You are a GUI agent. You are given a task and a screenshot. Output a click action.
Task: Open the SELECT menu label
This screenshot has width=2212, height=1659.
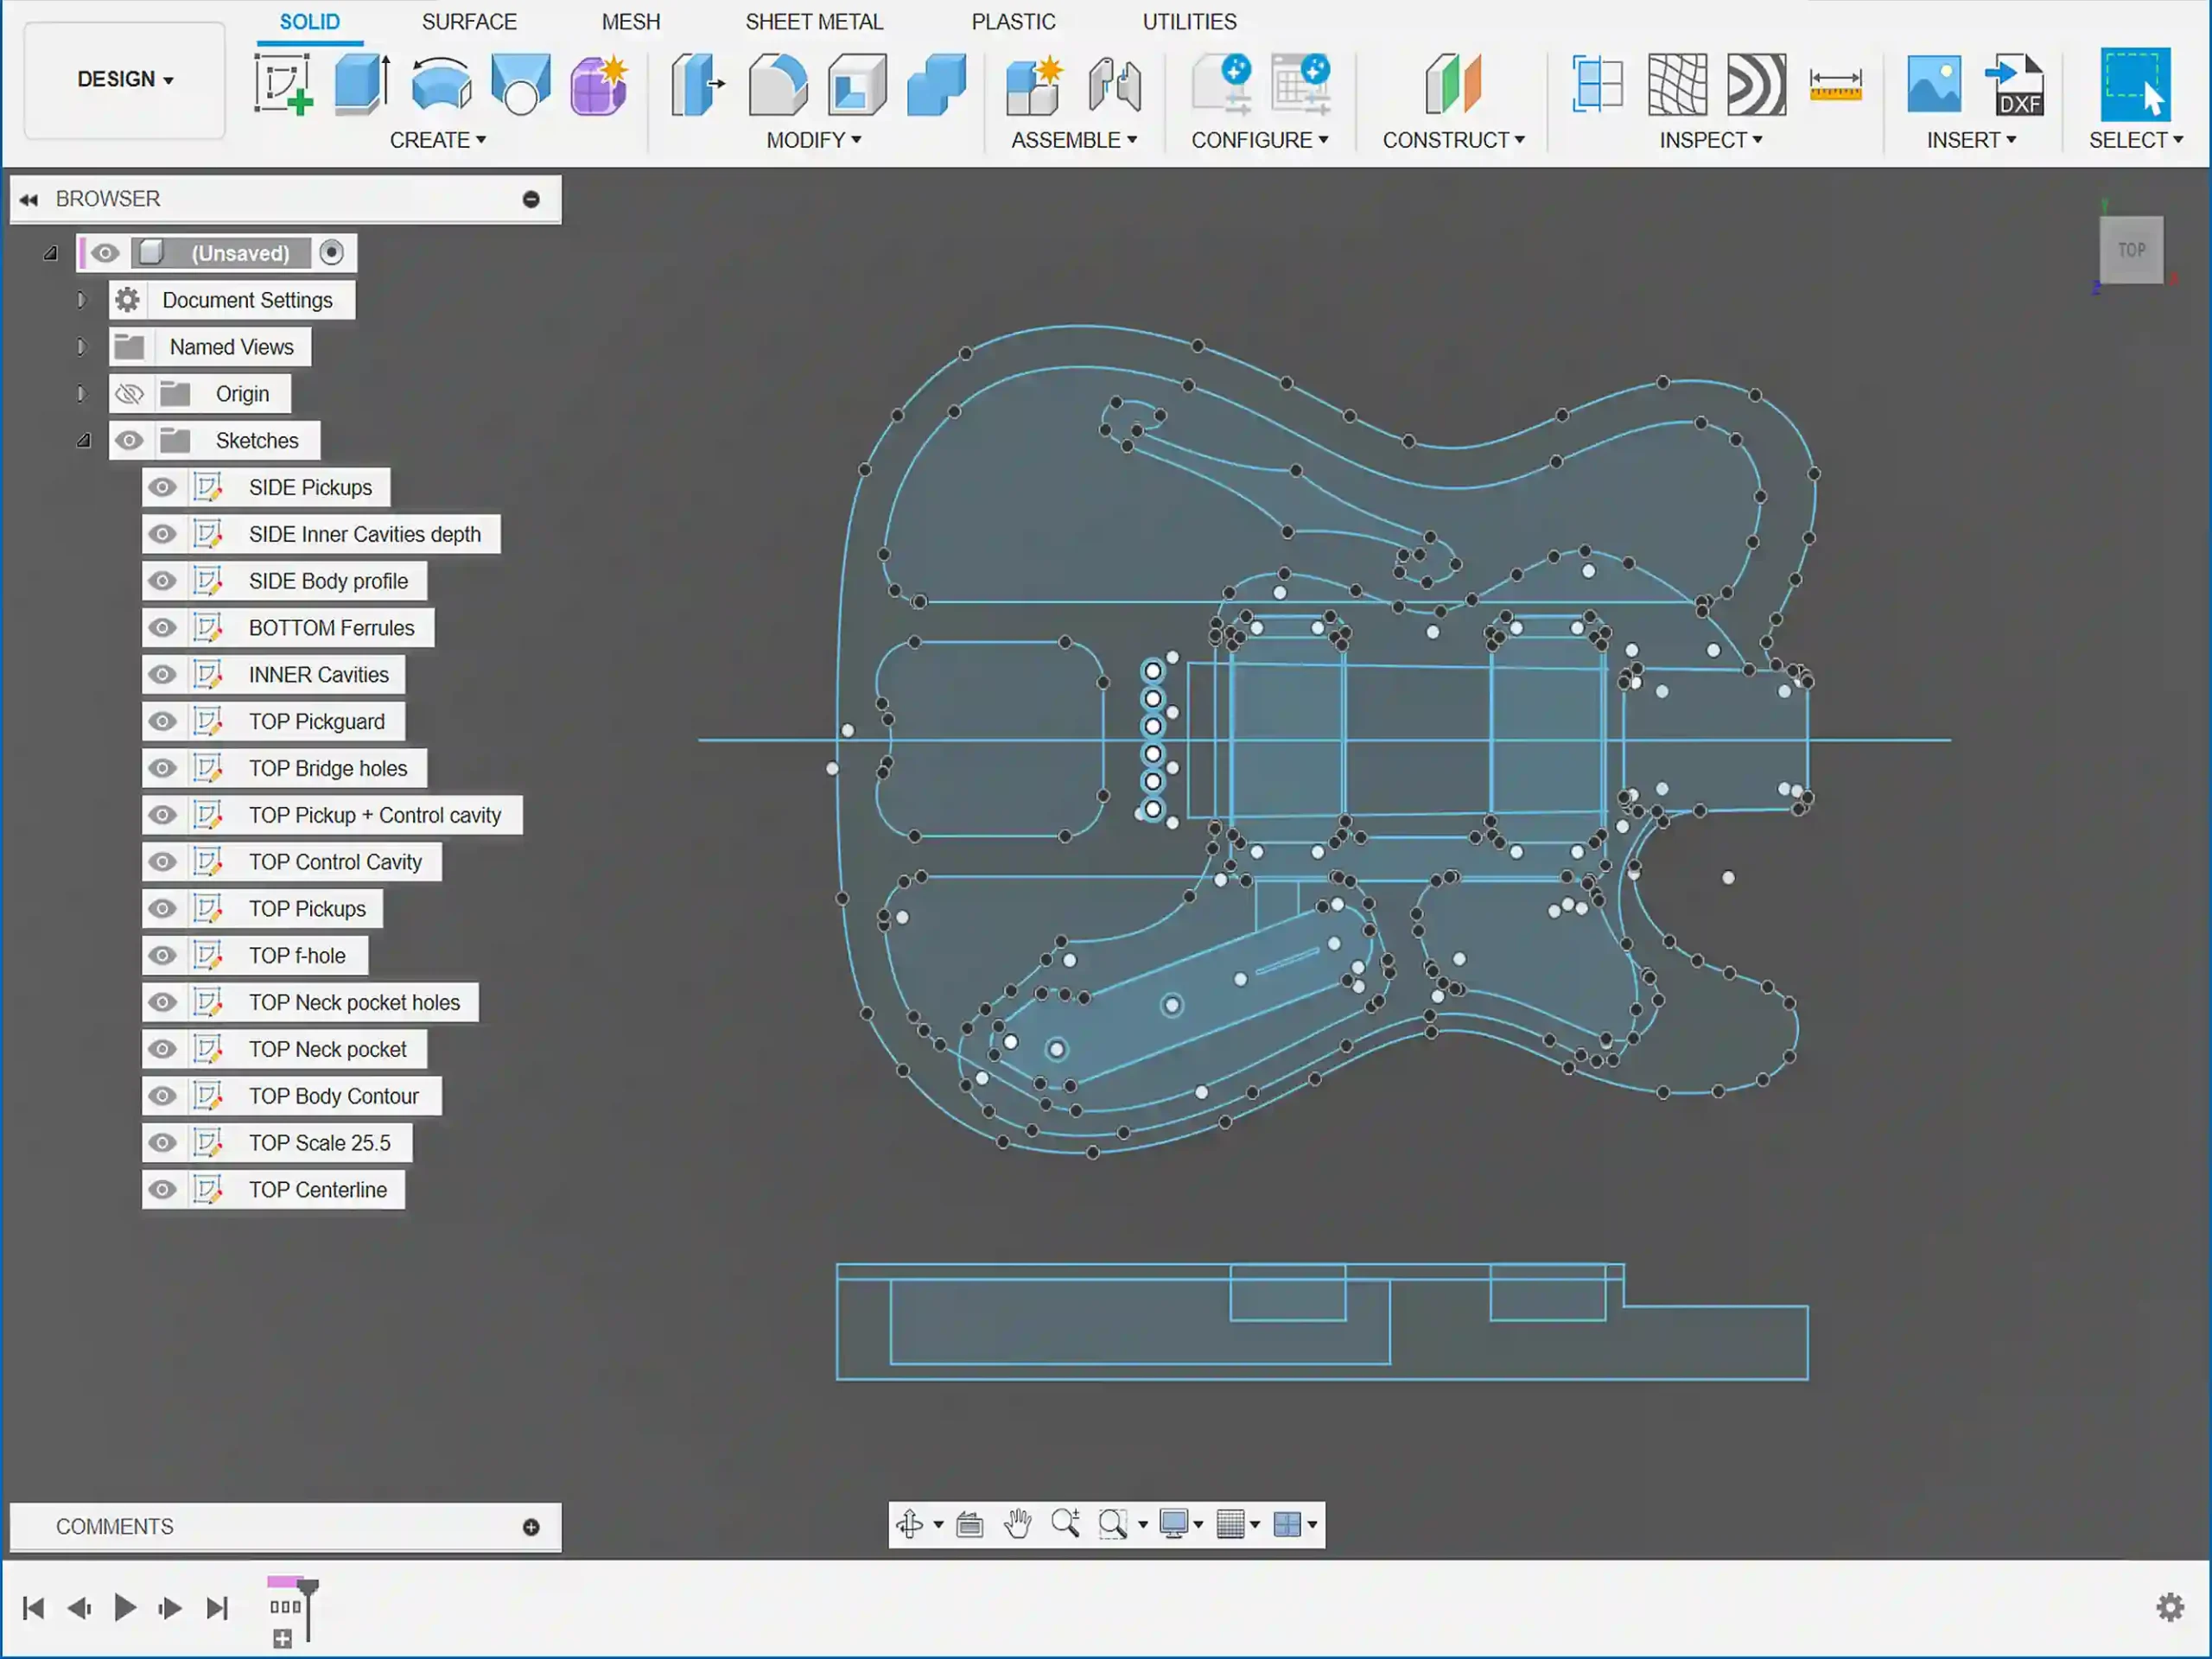(2135, 140)
